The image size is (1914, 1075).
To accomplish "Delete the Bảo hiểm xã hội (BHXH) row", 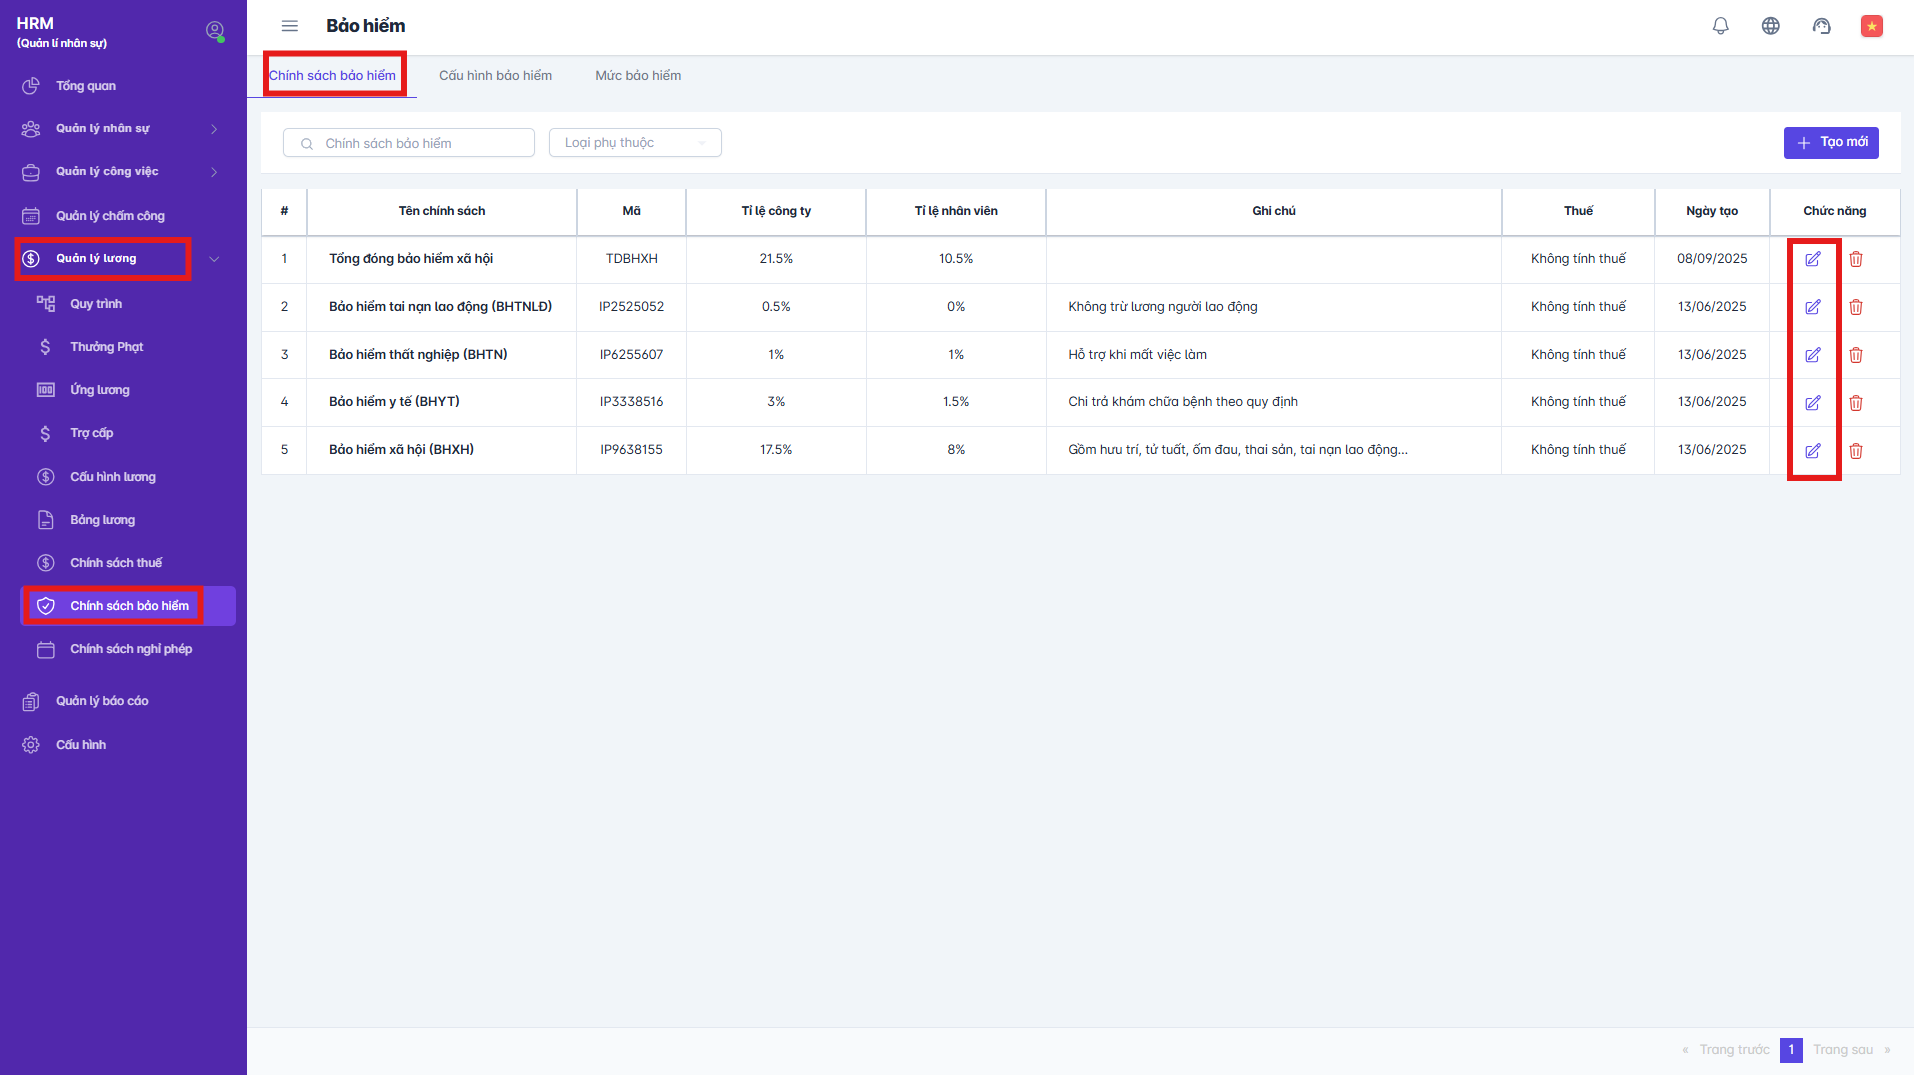I will pyautogui.click(x=1856, y=451).
